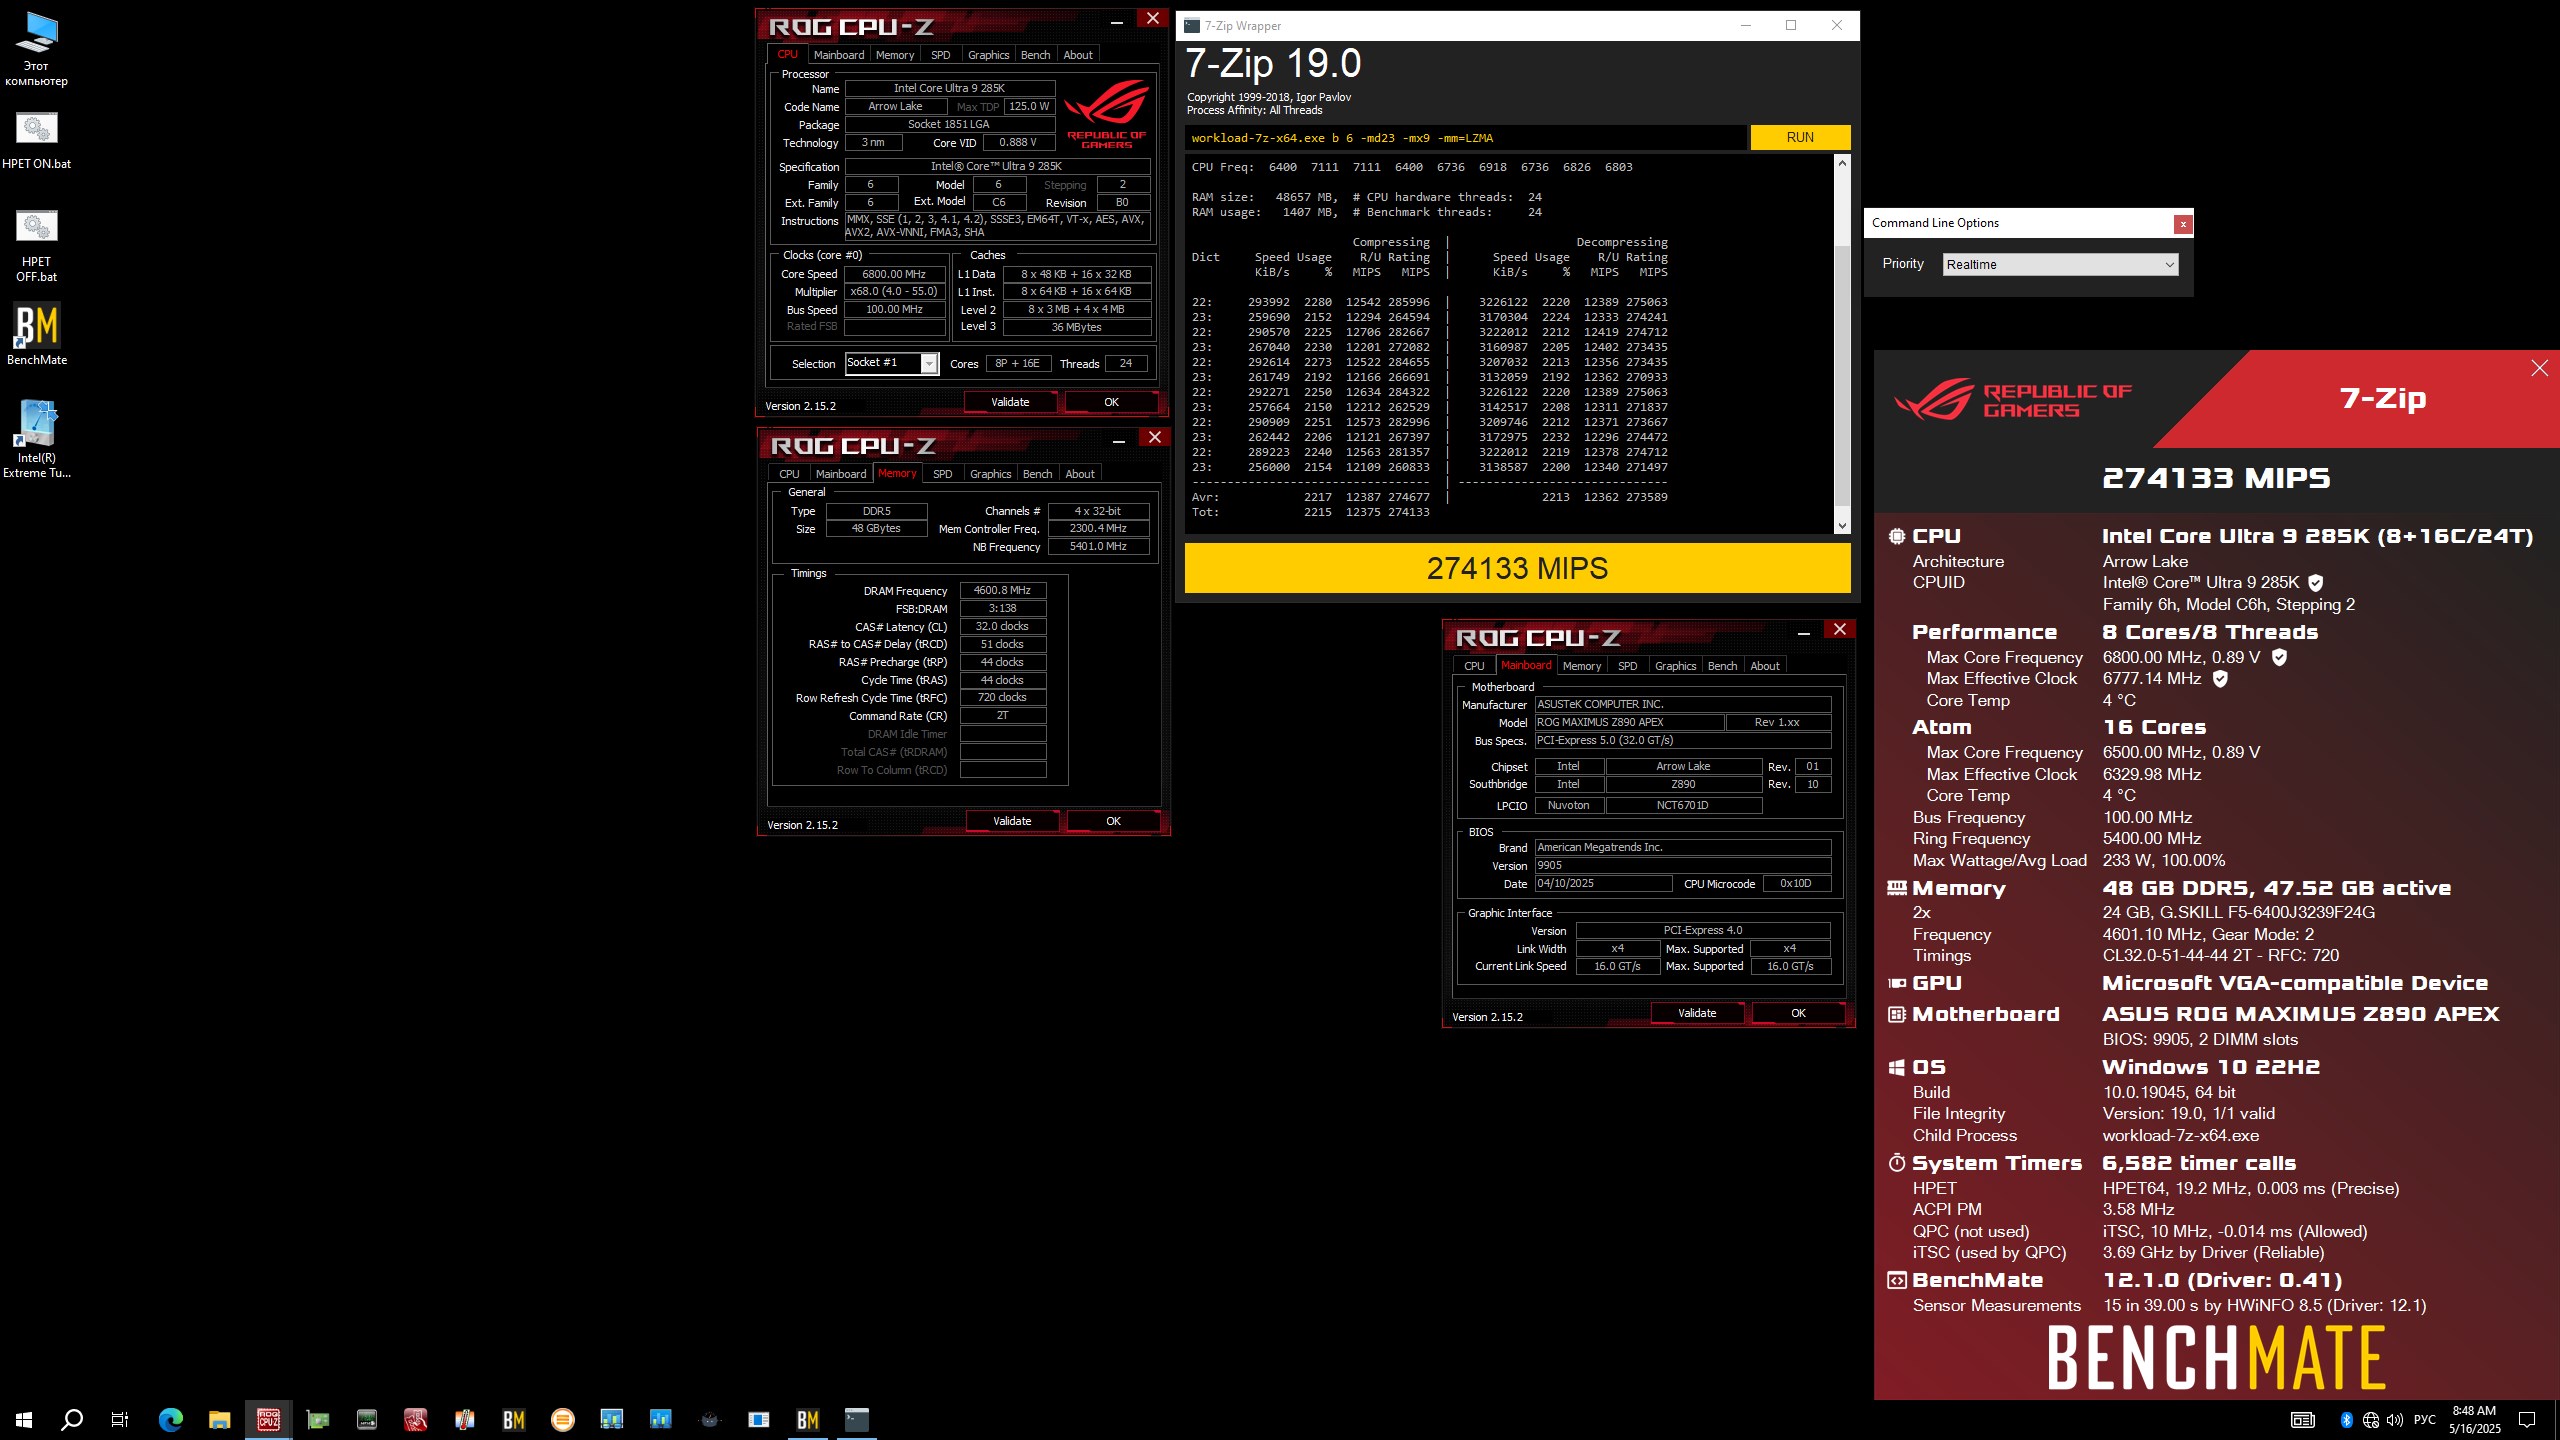Open Bench tab in CPU-tab CPU-Z window
Viewport: 2560px width, 1440px height.
pyautogui.click(x=1035, y=55)
